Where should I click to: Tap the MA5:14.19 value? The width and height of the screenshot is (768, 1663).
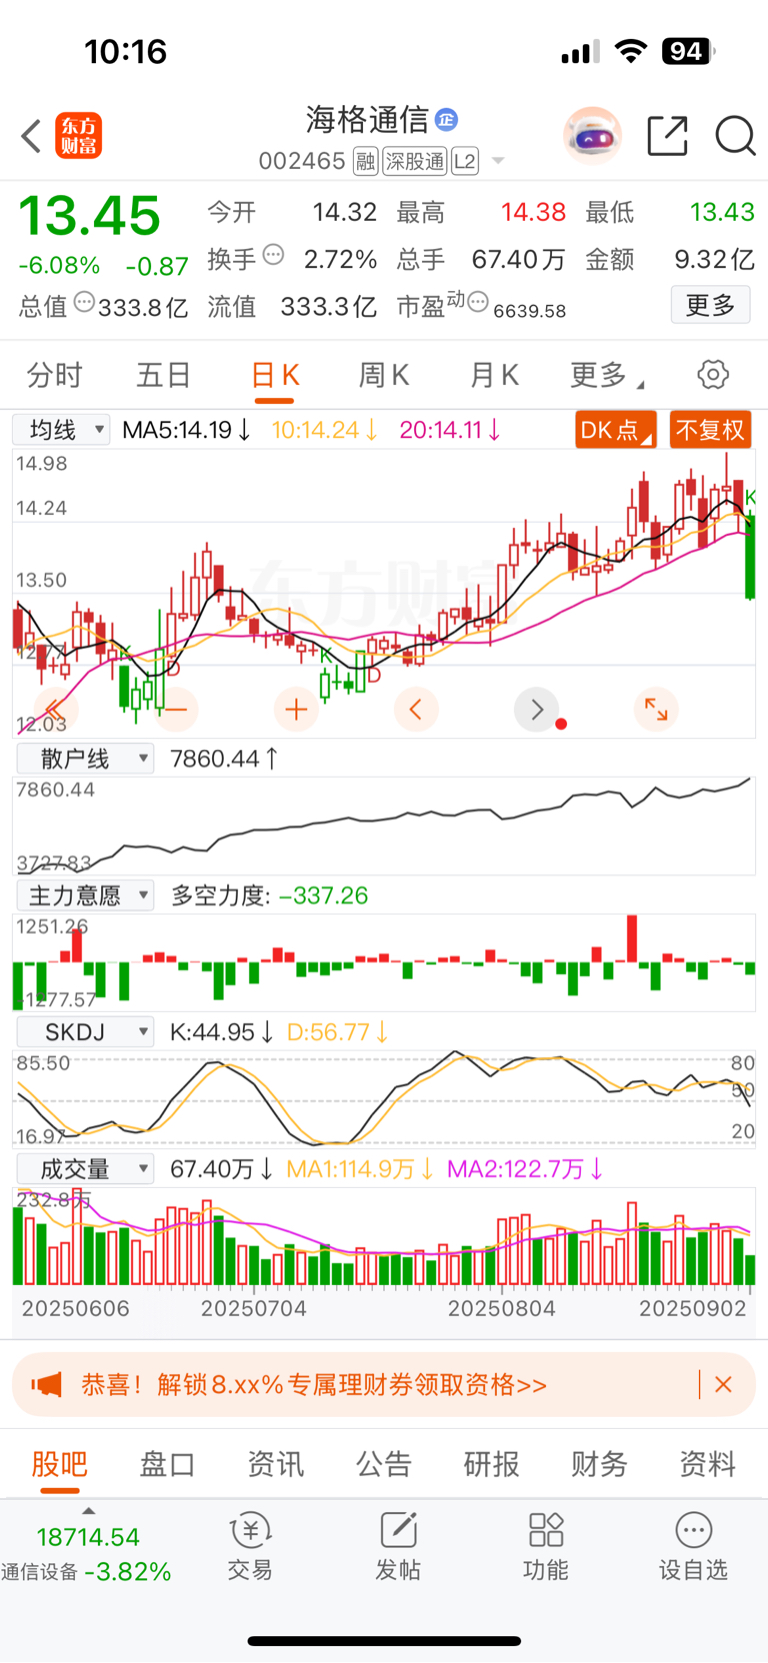tap(186, 430)
